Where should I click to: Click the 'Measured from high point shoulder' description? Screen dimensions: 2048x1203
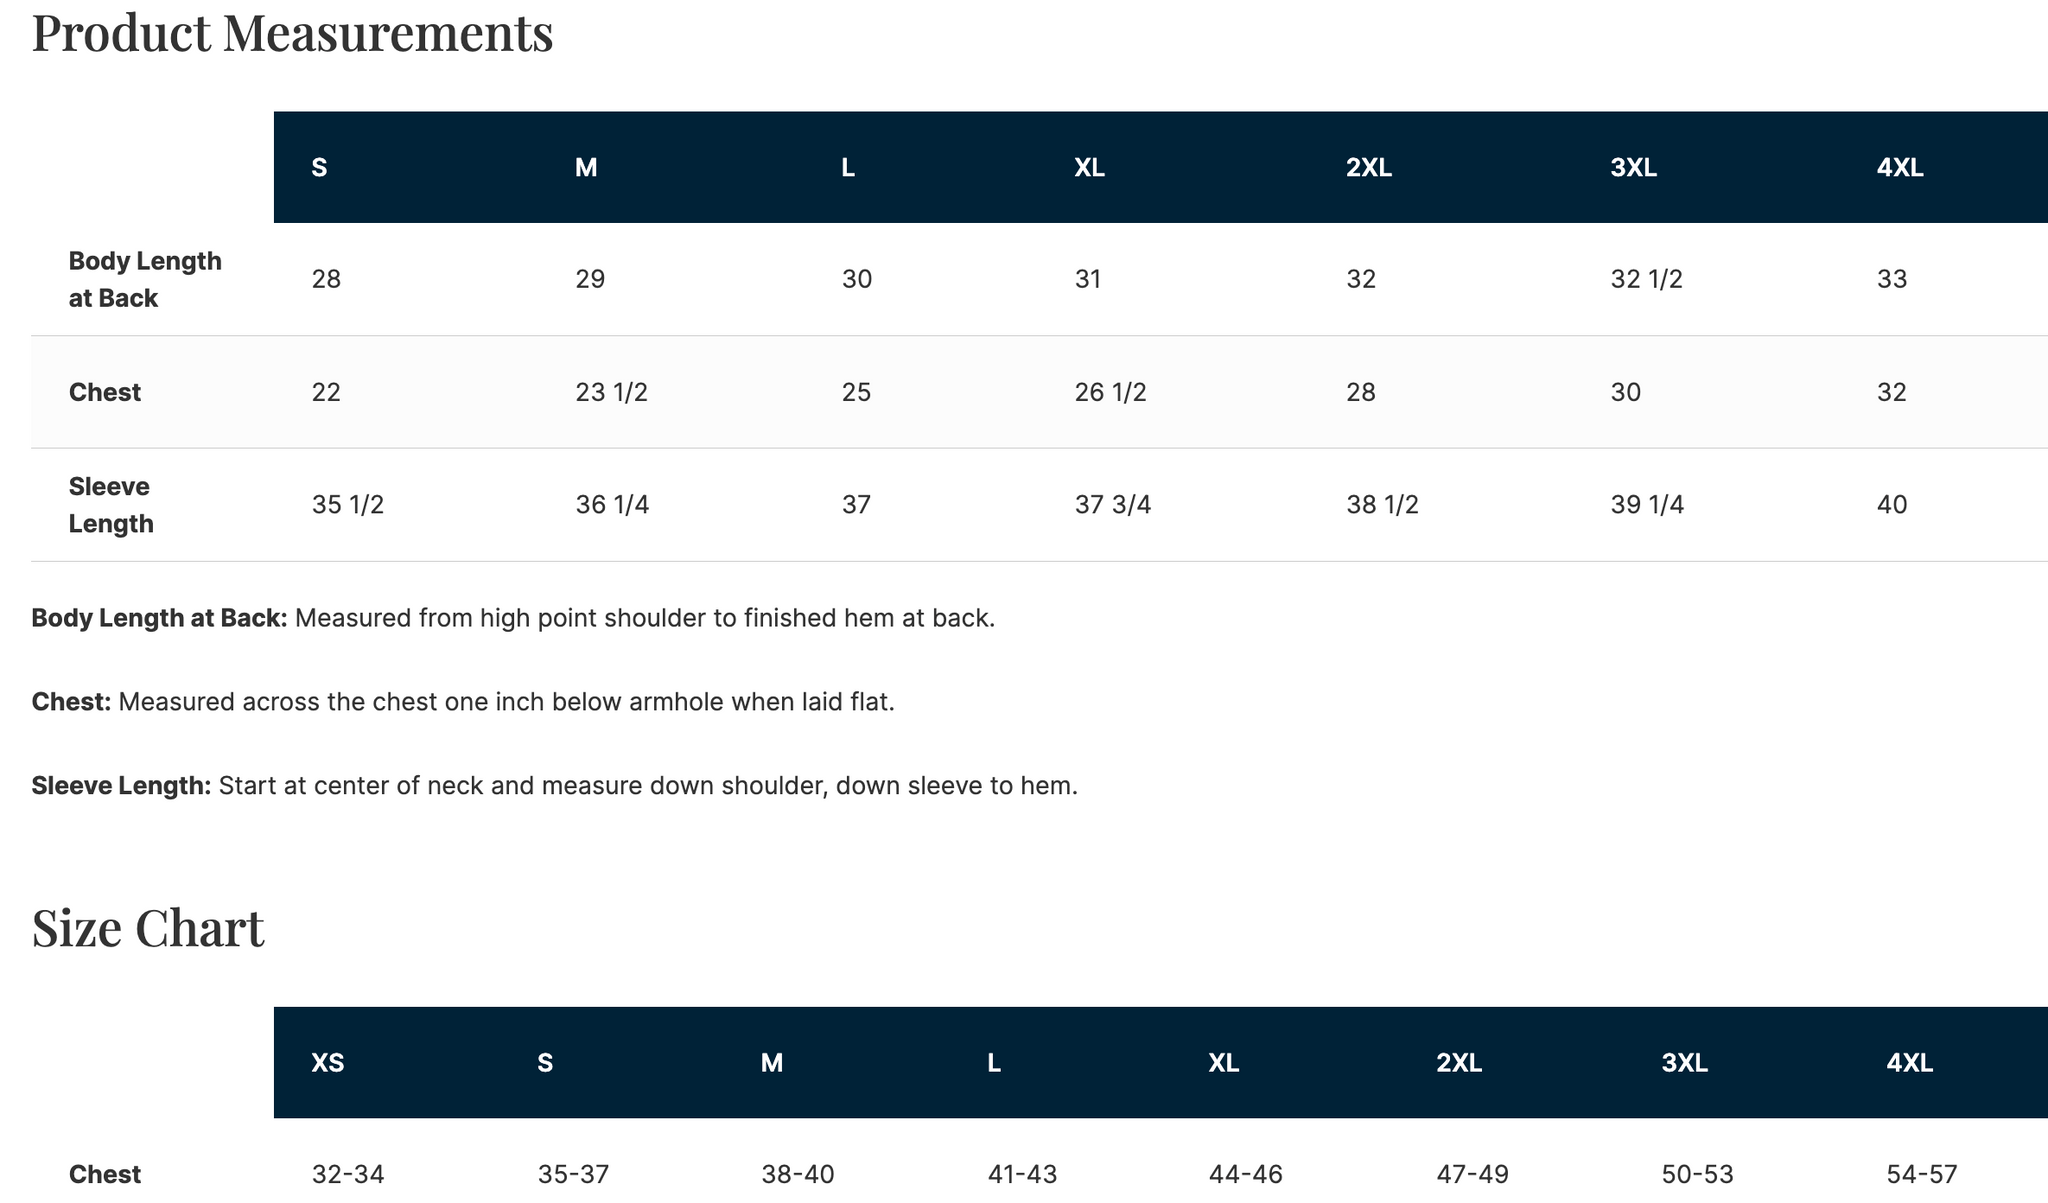645,618
